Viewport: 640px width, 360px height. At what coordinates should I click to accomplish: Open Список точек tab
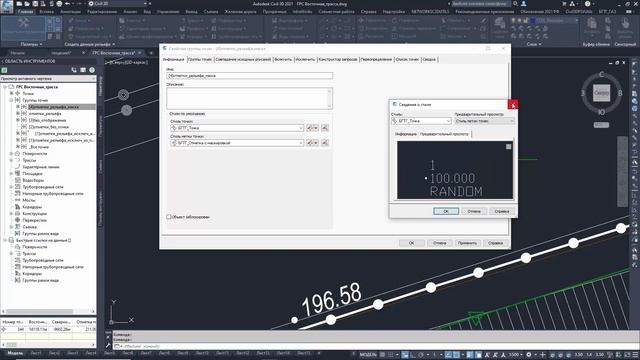[407, 60]
